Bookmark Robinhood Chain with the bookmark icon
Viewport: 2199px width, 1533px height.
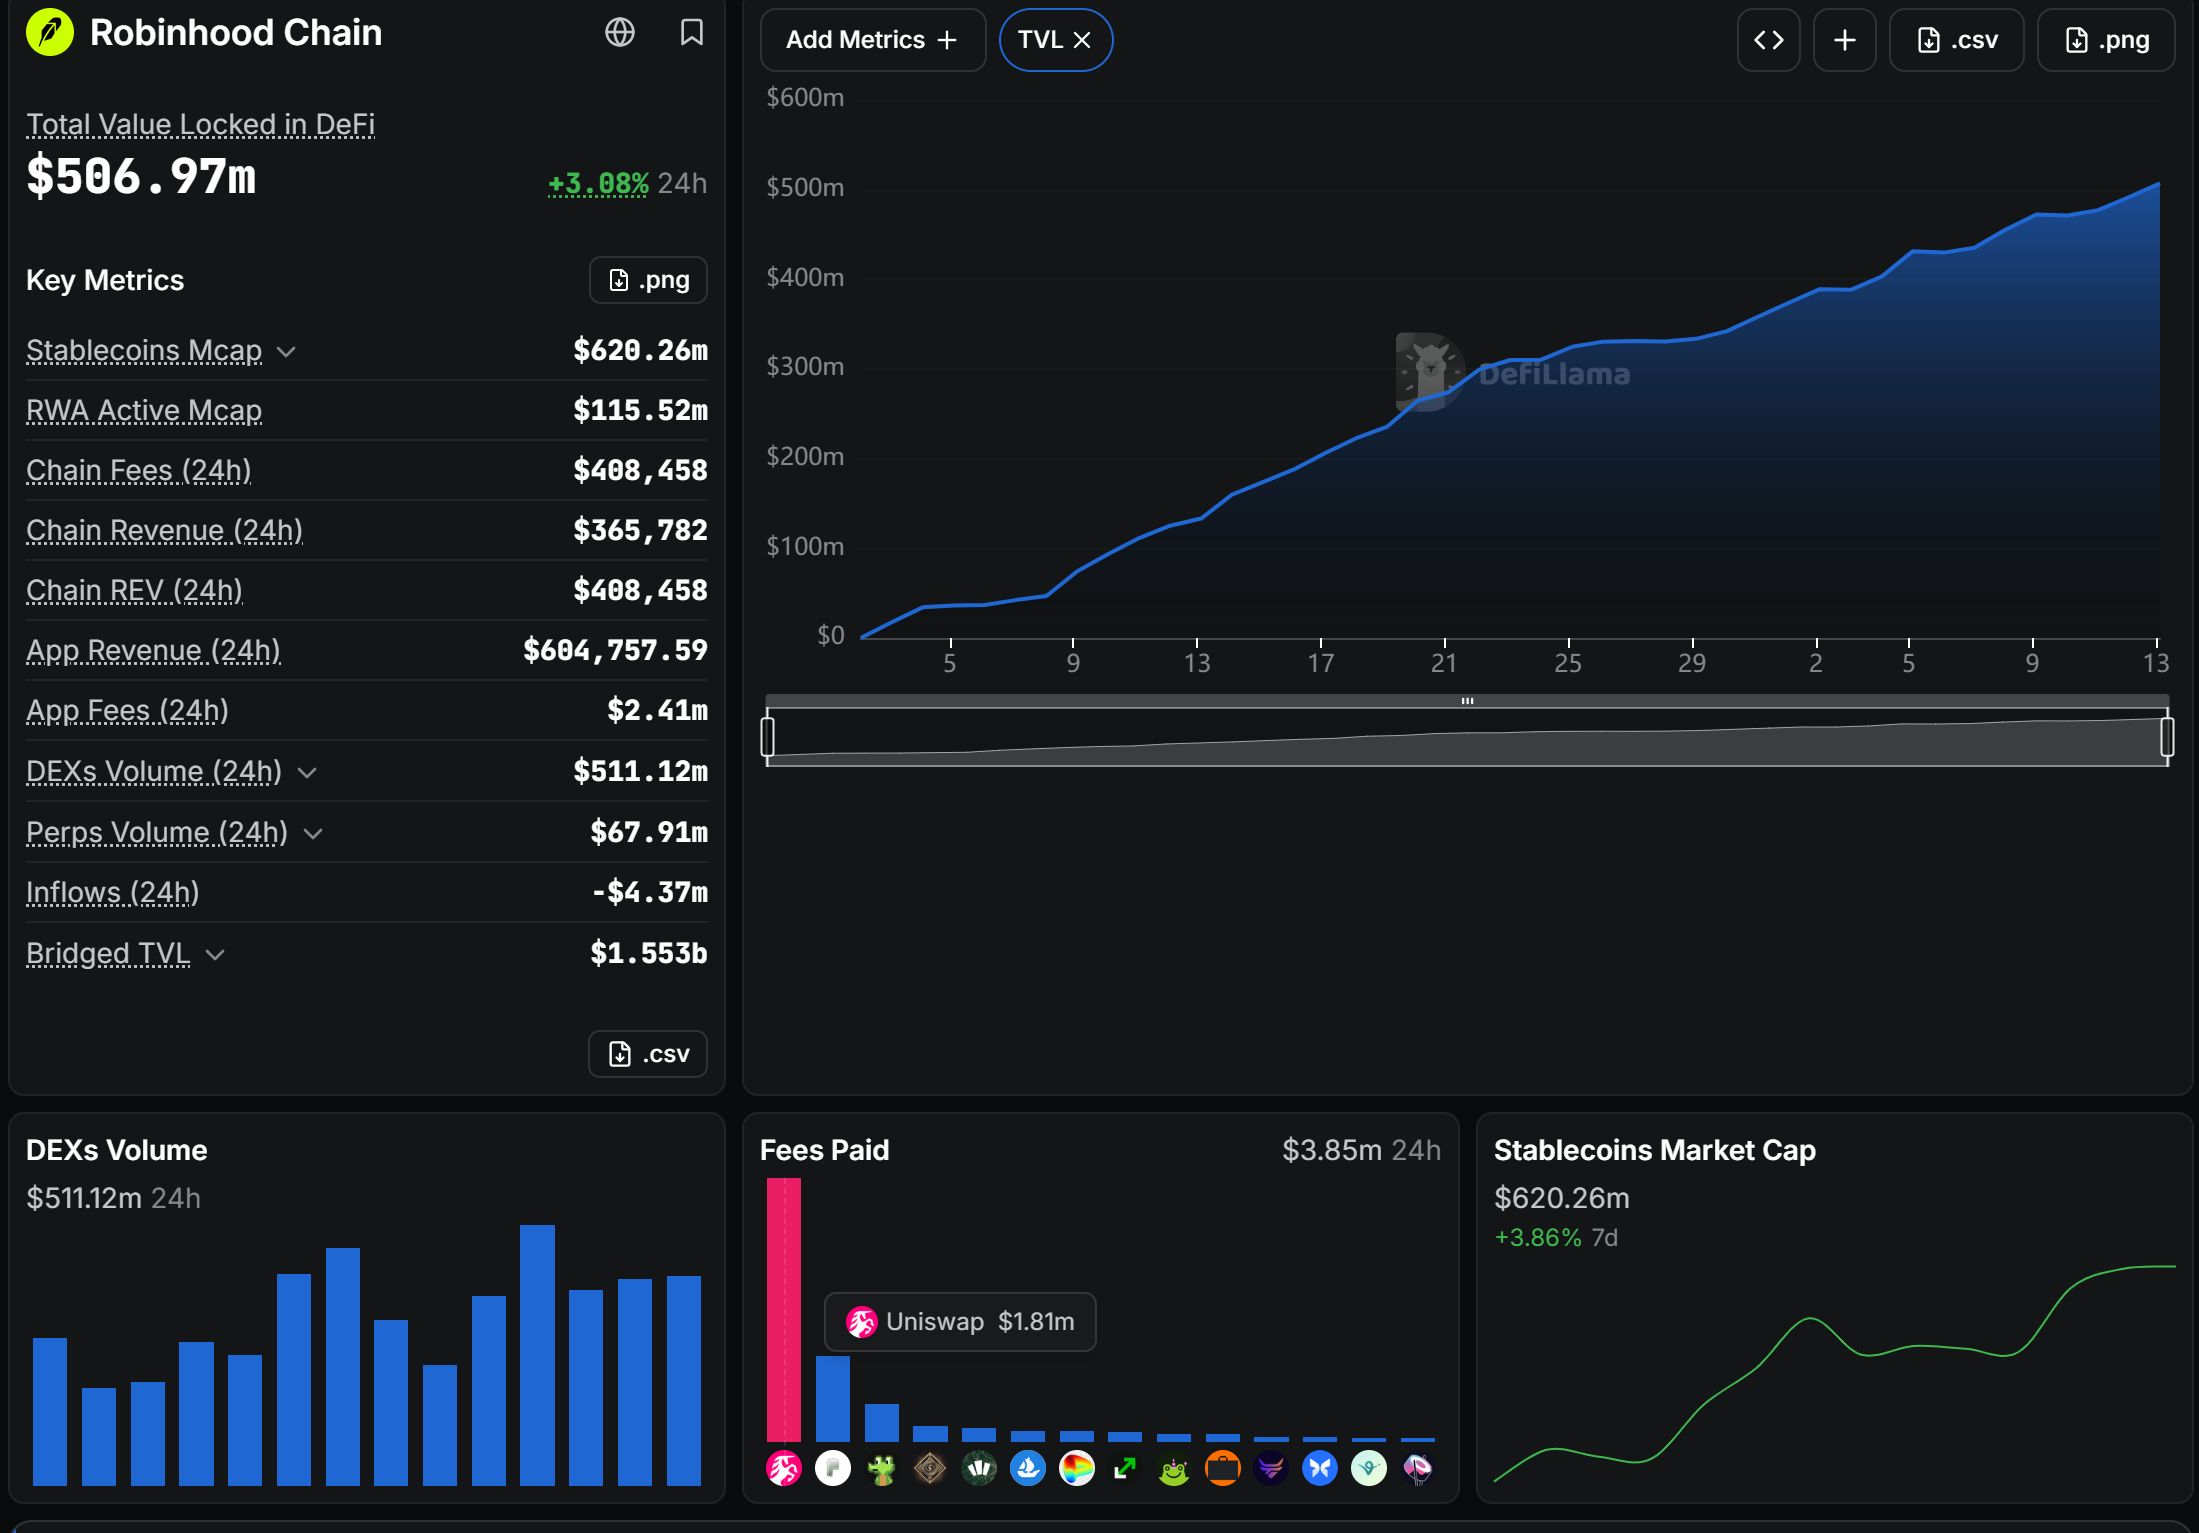(691, 33)
